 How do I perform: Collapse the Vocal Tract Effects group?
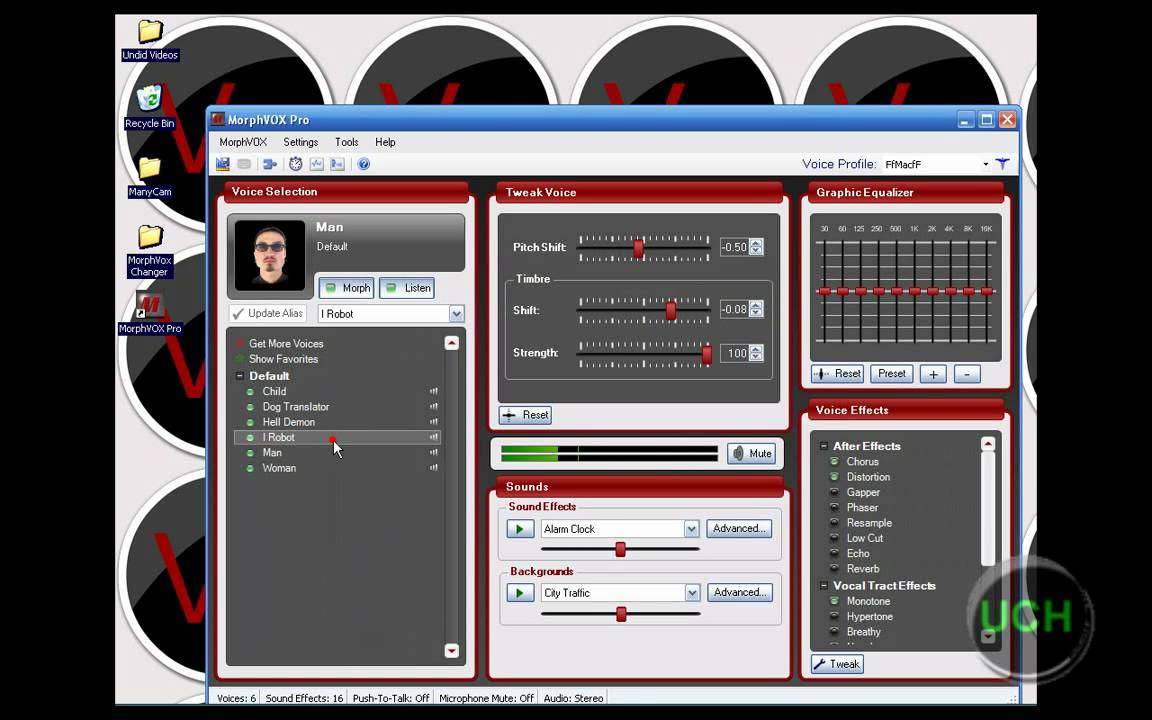click(x=824, y=586)
